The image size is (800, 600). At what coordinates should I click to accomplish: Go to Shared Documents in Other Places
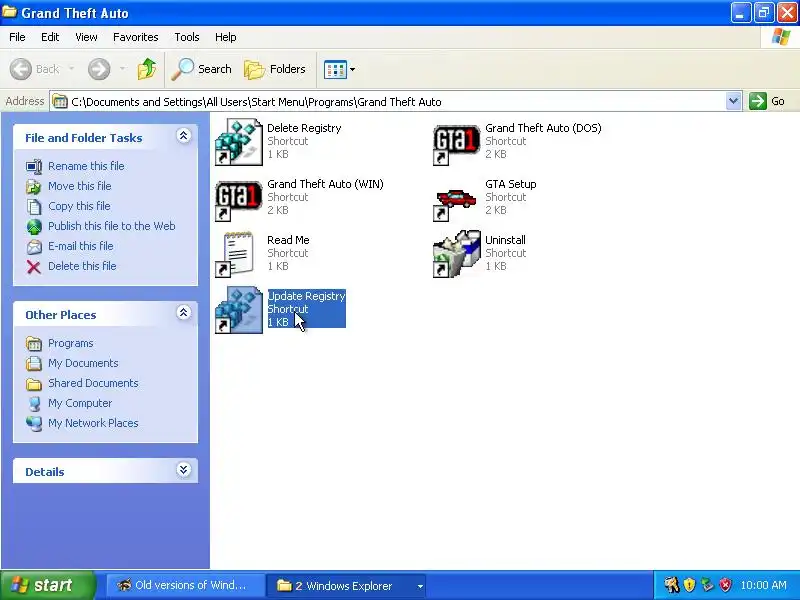[93, 383]
